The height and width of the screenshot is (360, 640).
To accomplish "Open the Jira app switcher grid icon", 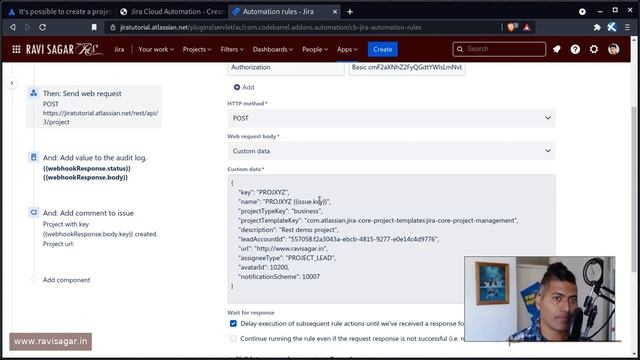I will (16, 49).
